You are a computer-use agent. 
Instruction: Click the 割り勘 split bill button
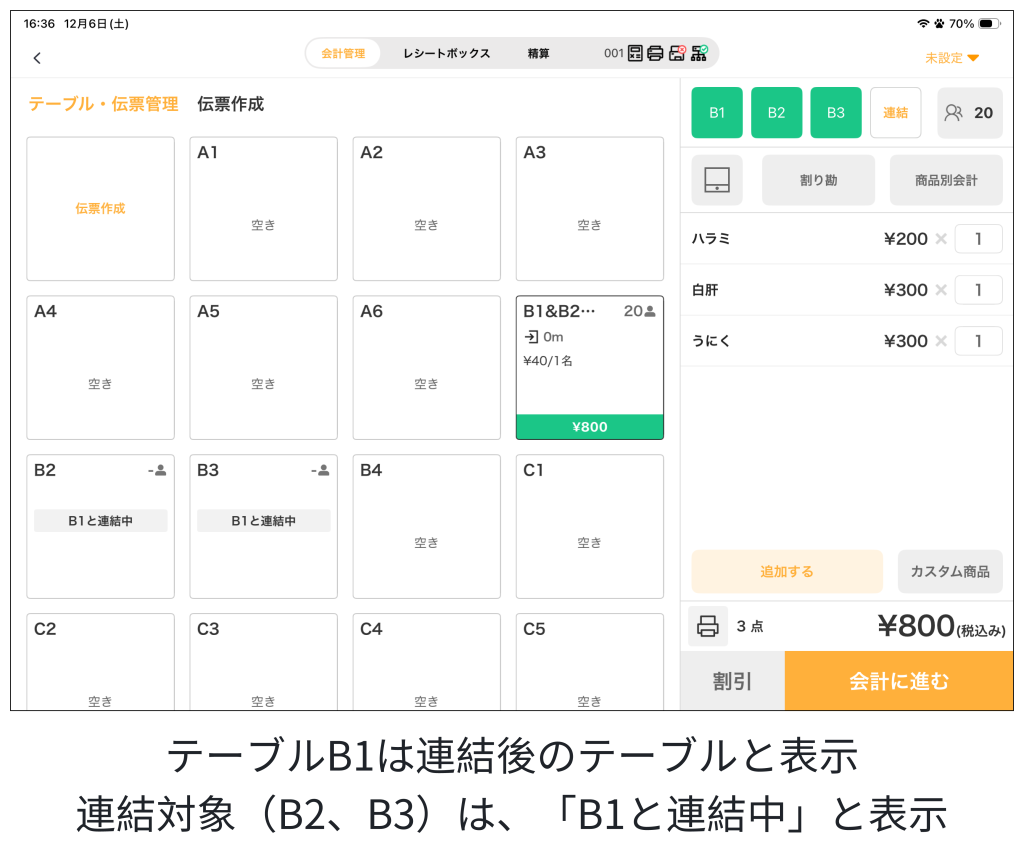(x=818, y=180)
